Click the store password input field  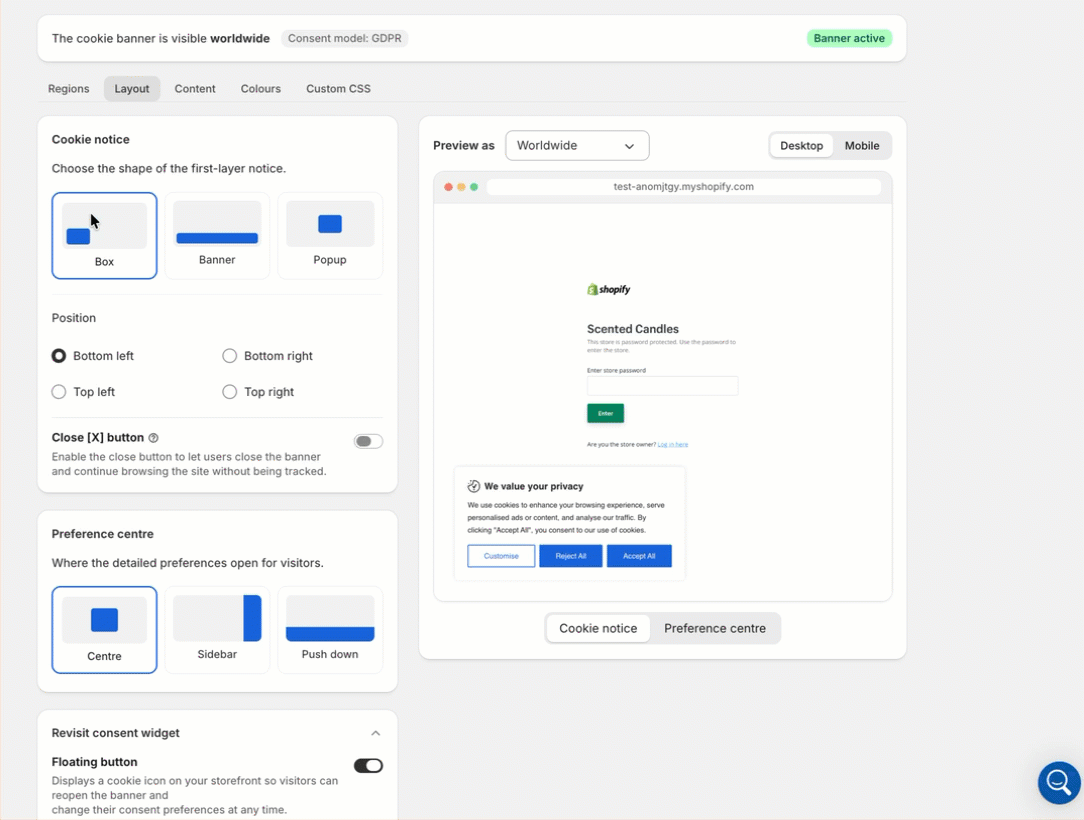[x=662, y=386]
